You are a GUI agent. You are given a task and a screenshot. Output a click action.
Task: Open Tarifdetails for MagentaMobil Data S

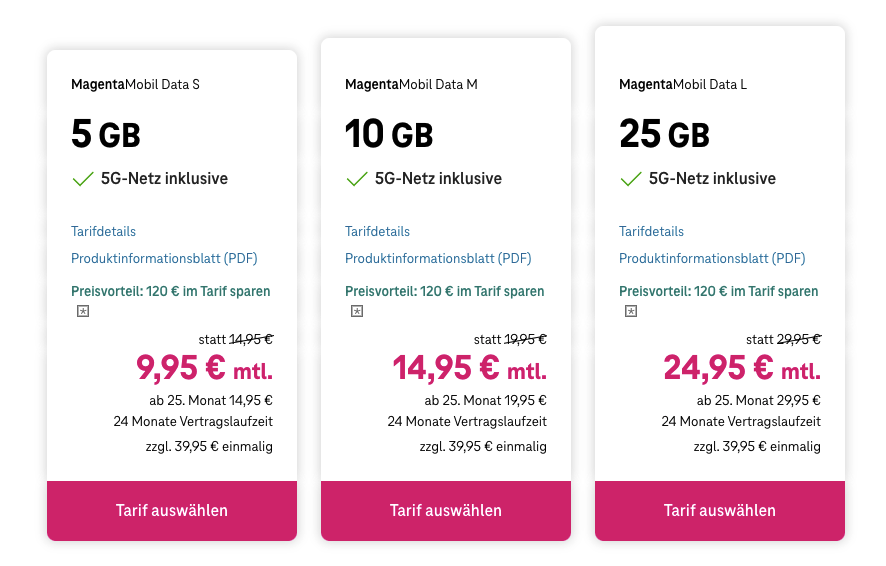click(x=104, y=231)
